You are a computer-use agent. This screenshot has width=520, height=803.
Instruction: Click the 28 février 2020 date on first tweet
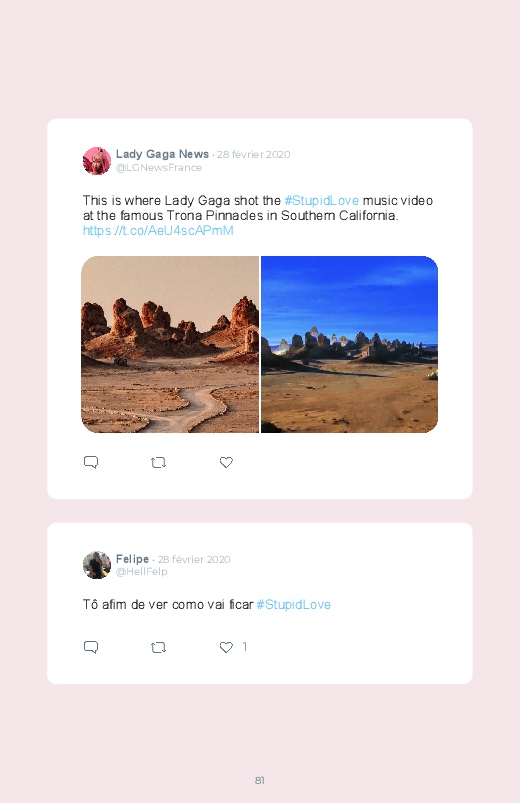[254, 155]
